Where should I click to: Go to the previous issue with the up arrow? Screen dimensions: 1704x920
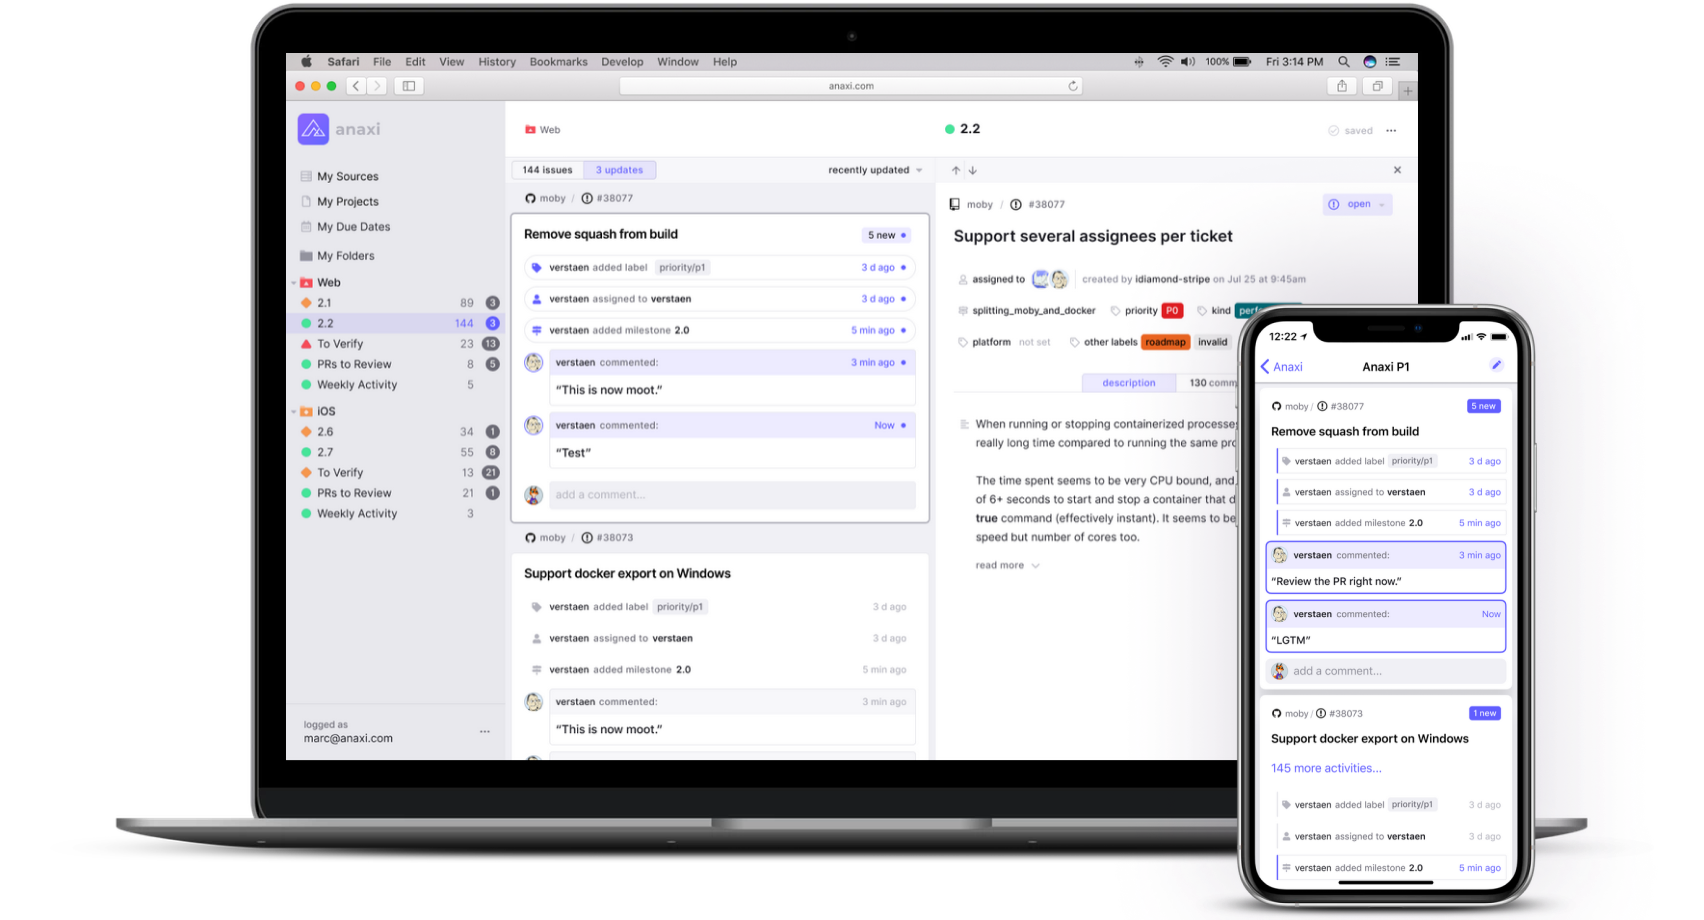956,170
